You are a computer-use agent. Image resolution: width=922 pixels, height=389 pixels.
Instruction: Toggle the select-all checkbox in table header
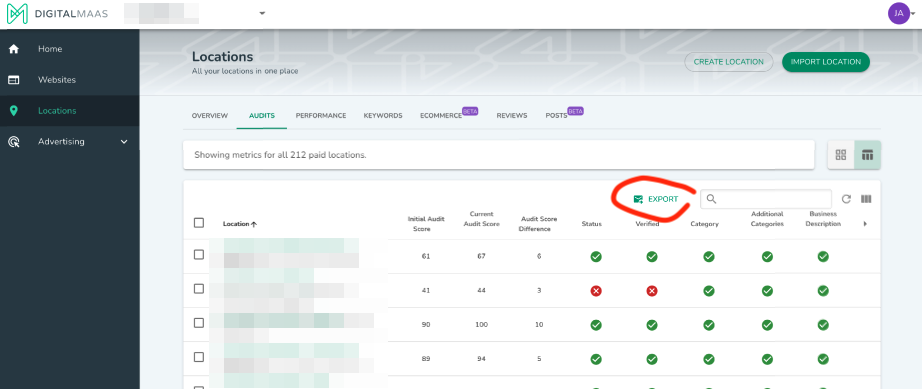pyautogui.click(x=199, y=223)
